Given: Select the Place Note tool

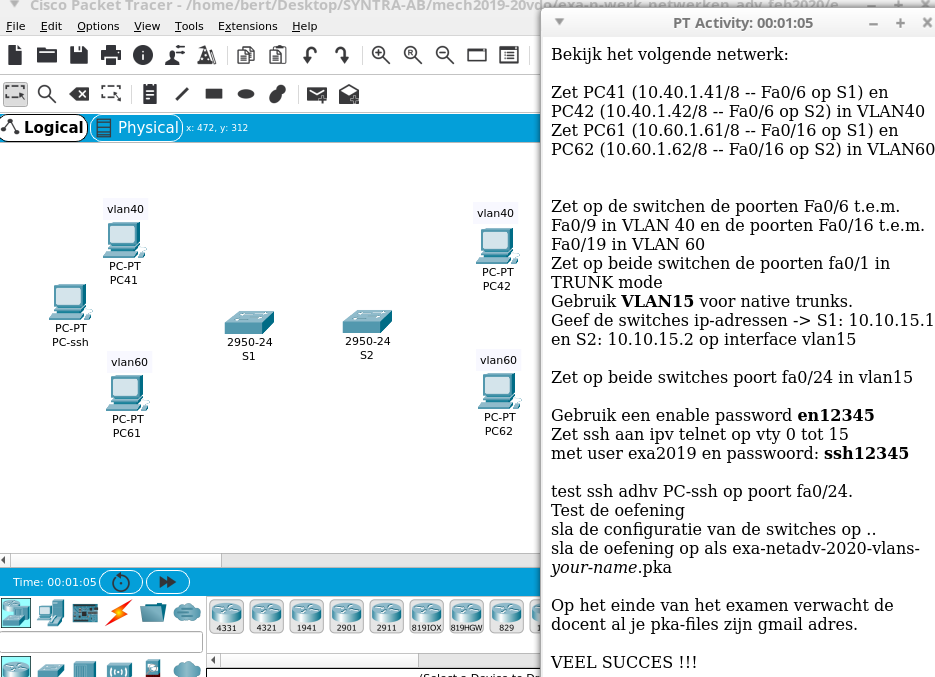Looking at the screenshot, I should 151,93.
